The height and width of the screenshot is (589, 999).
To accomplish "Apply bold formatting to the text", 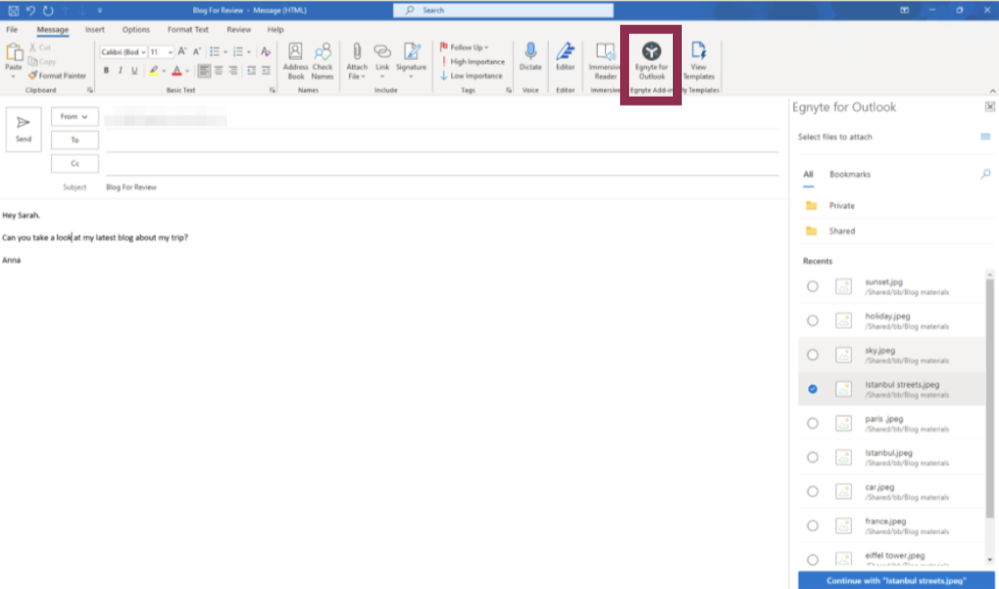I will click(x=106, y=72).
